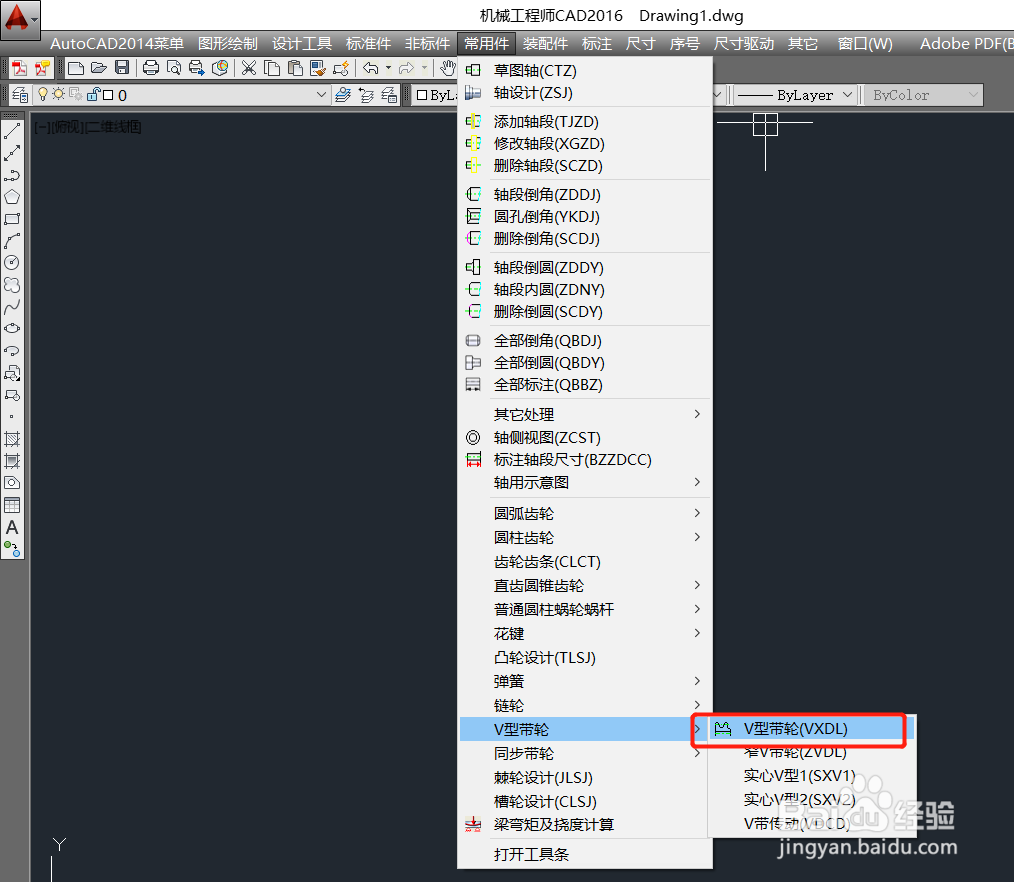Image resolution: width=1014 pixels, height=882 pixels.
Task: Click the layer 0 color square
Action: coord(108,95)
